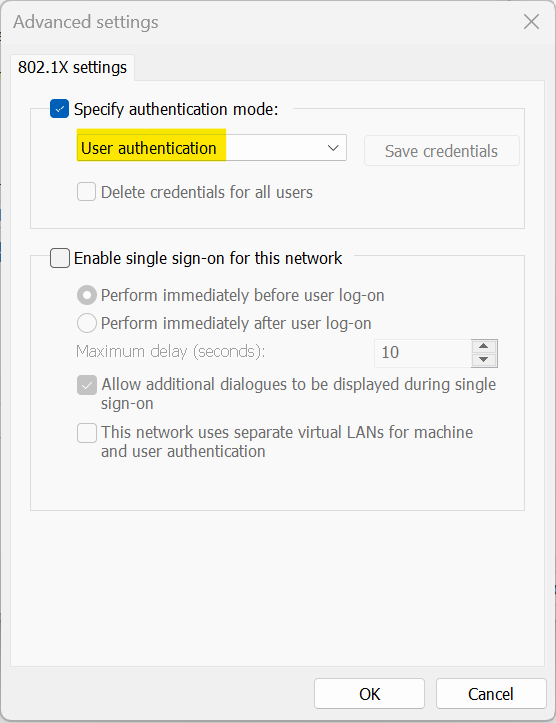556x723 pixels.
Task: Increase maximum delay with up stepper arrow
Action: pos(484,346)
